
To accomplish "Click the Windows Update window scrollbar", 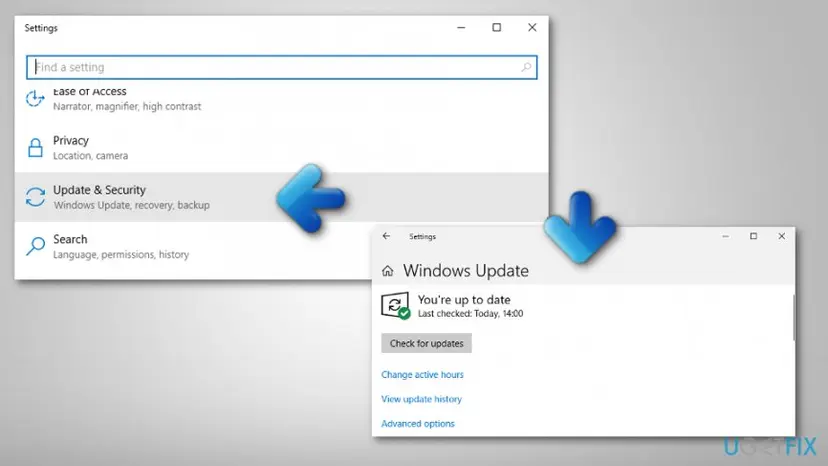I will point(793,317).
